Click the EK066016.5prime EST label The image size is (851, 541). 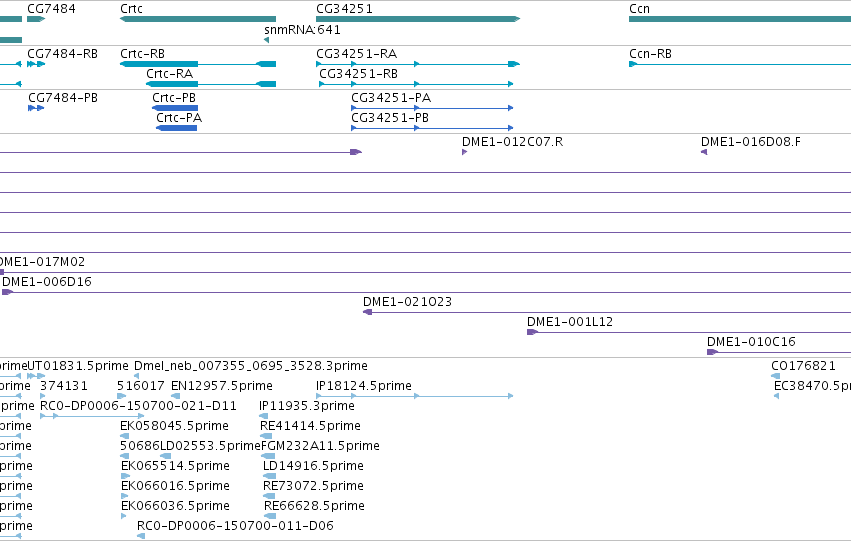tap(175, 486)
